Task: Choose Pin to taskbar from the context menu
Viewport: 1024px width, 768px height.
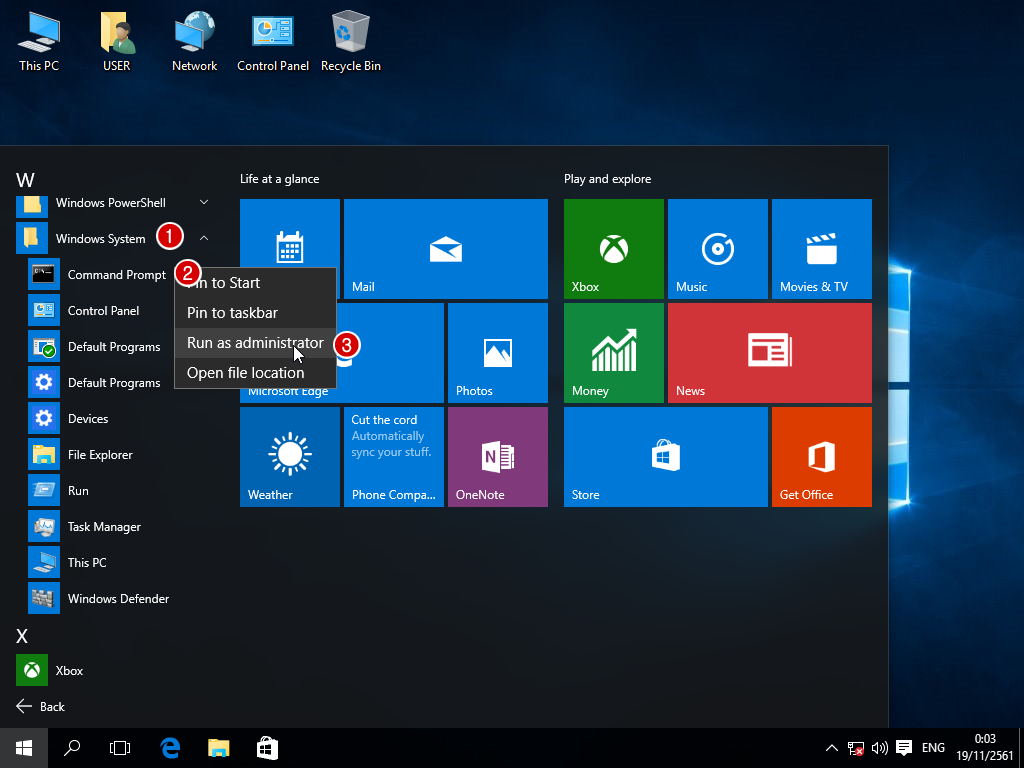Action: click(232, 313)
